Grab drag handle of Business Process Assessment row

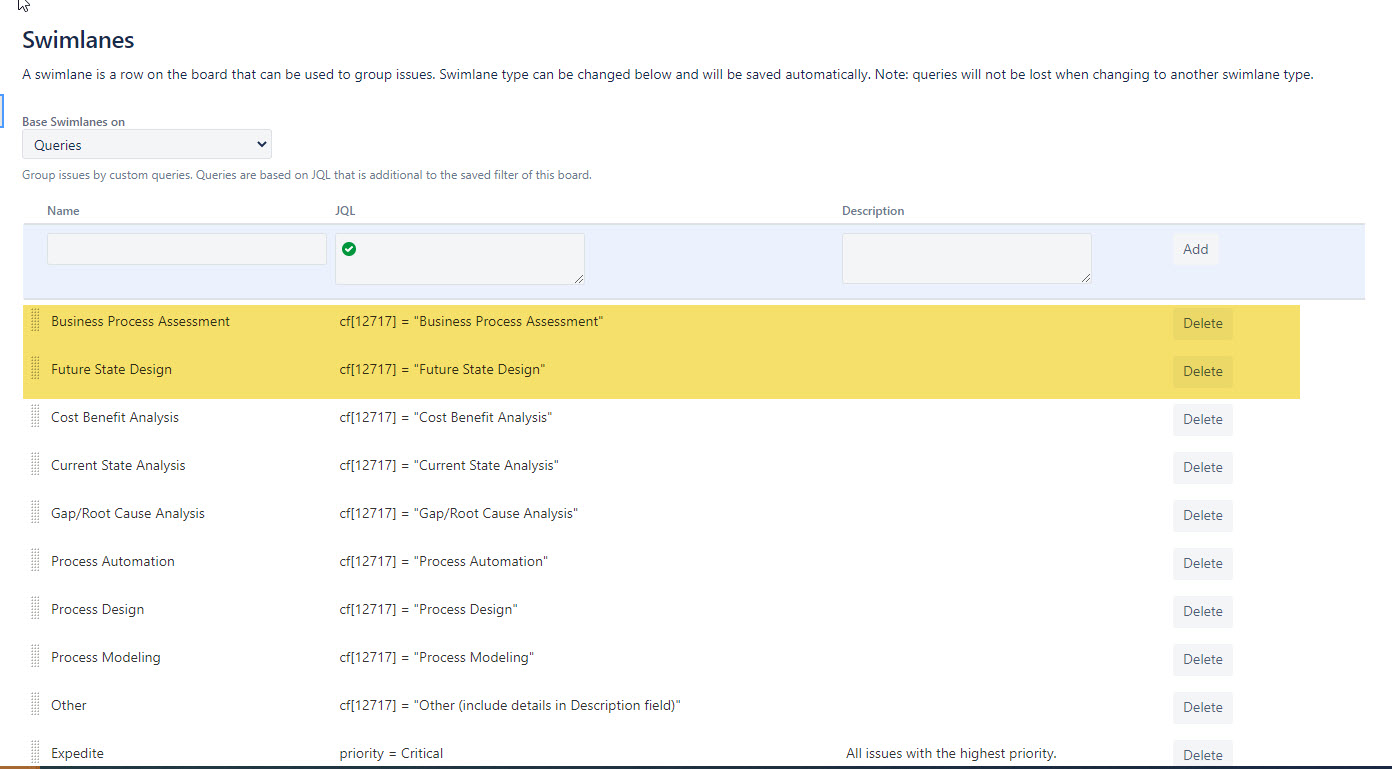coord(35,320)
